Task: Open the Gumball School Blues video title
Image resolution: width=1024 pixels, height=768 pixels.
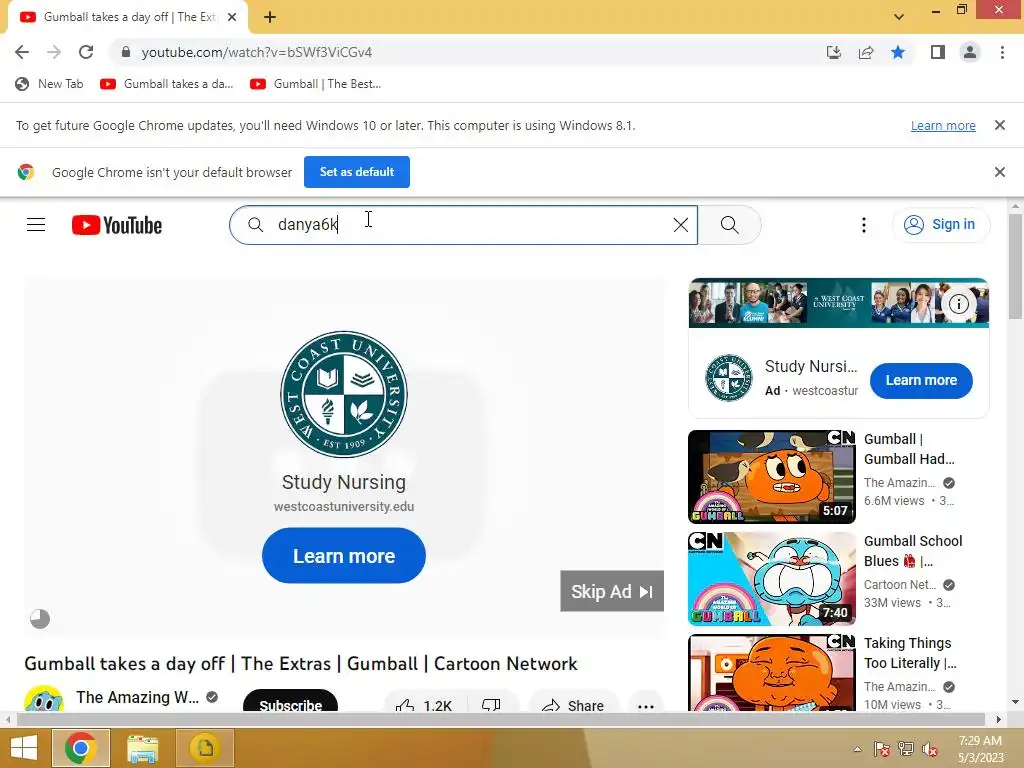Action: pyautogui.click(x=913, y=551)
